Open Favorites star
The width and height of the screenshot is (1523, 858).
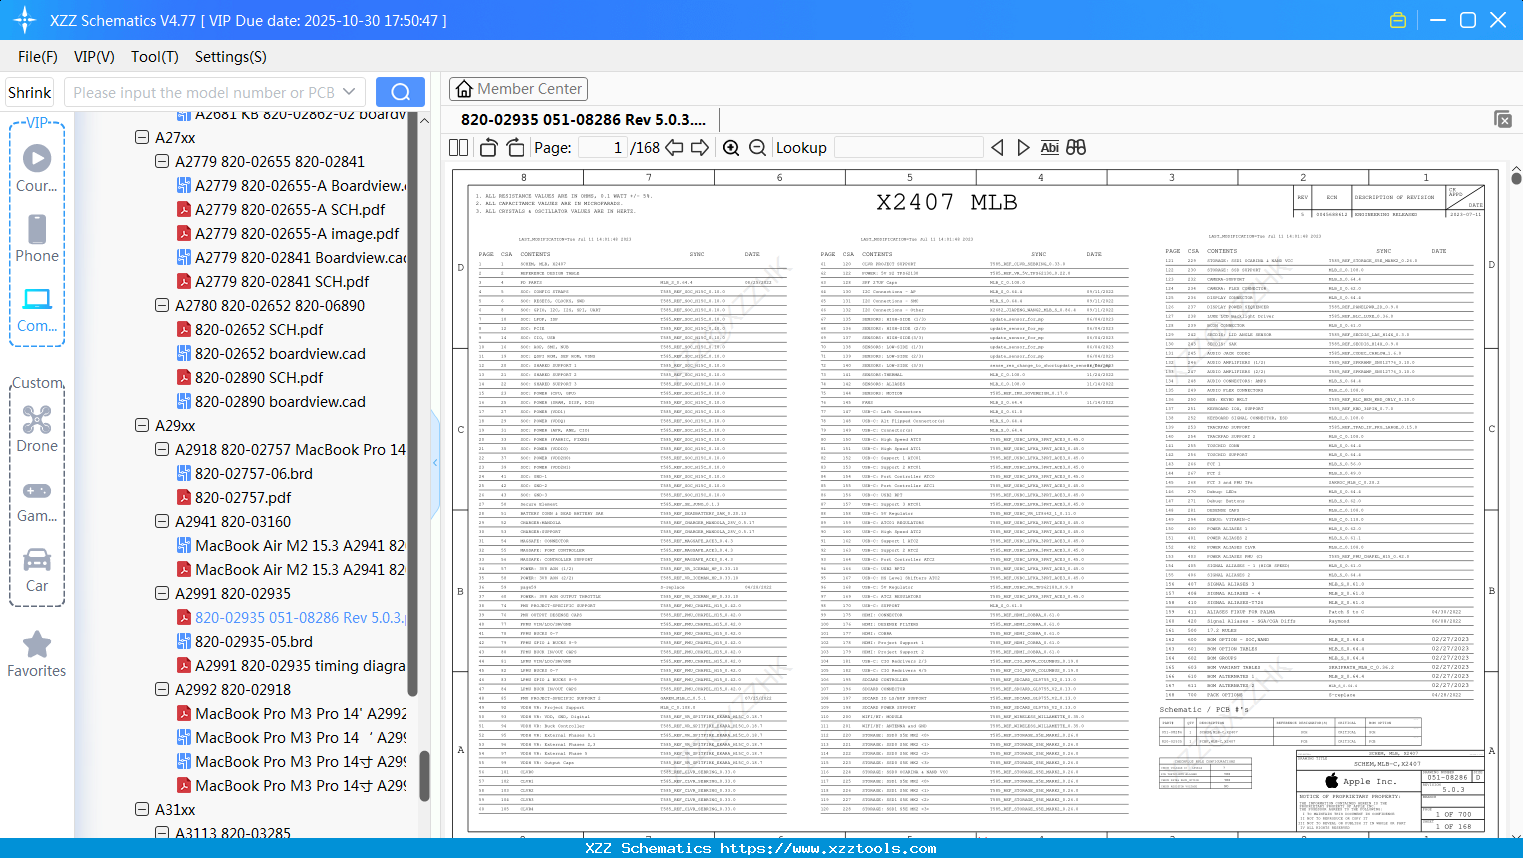(37, 654)
